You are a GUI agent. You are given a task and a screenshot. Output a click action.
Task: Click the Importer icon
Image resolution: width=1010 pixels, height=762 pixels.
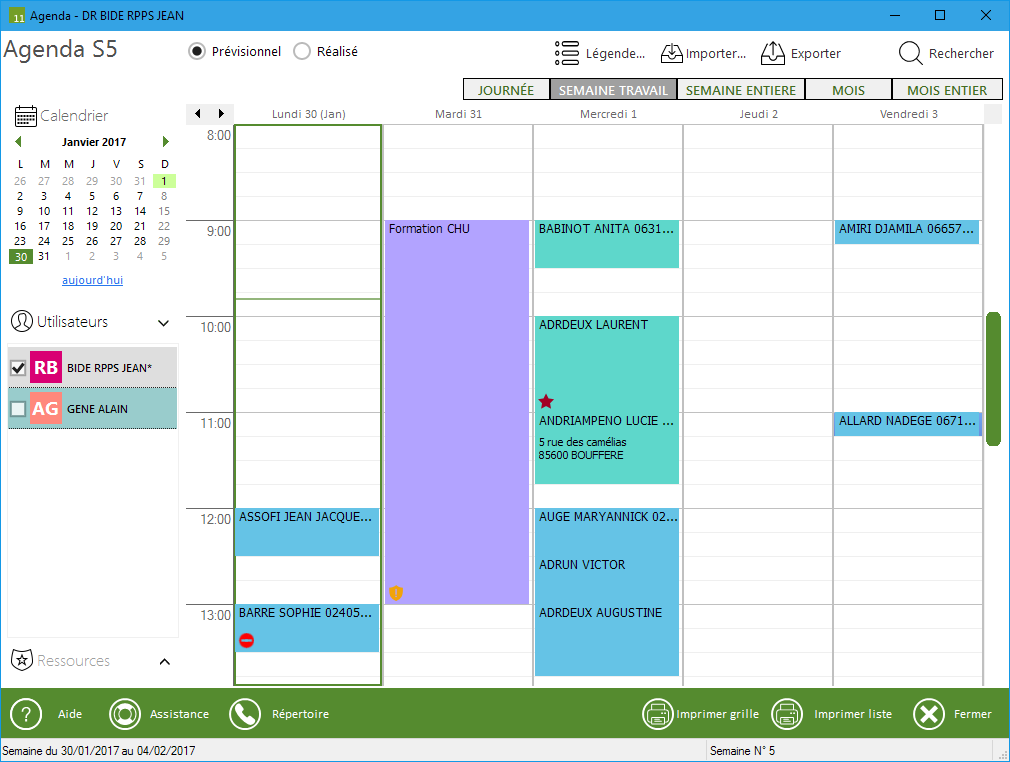point(671,53)
